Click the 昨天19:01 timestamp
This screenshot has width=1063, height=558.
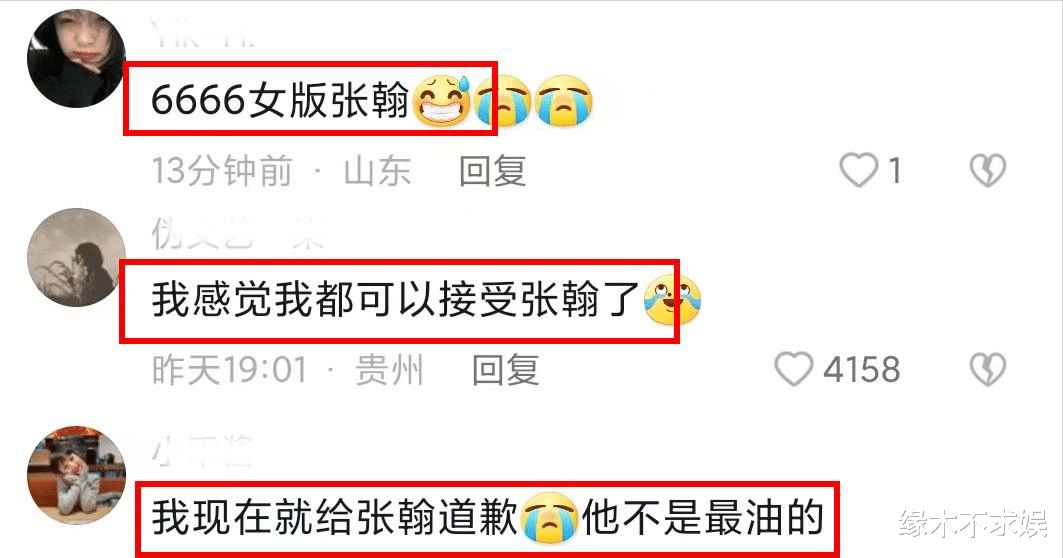[x=229, y=370]
